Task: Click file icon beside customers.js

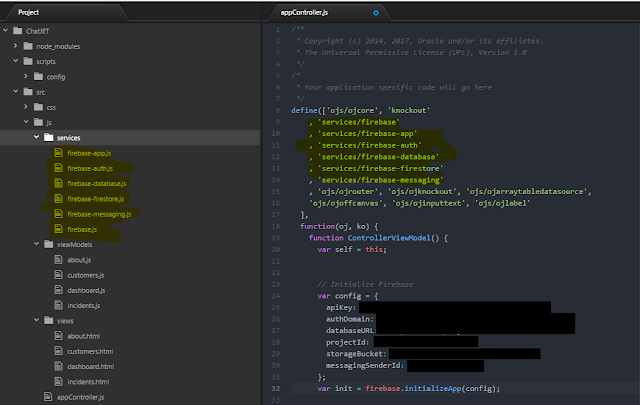Action: [x=58, y=275]
